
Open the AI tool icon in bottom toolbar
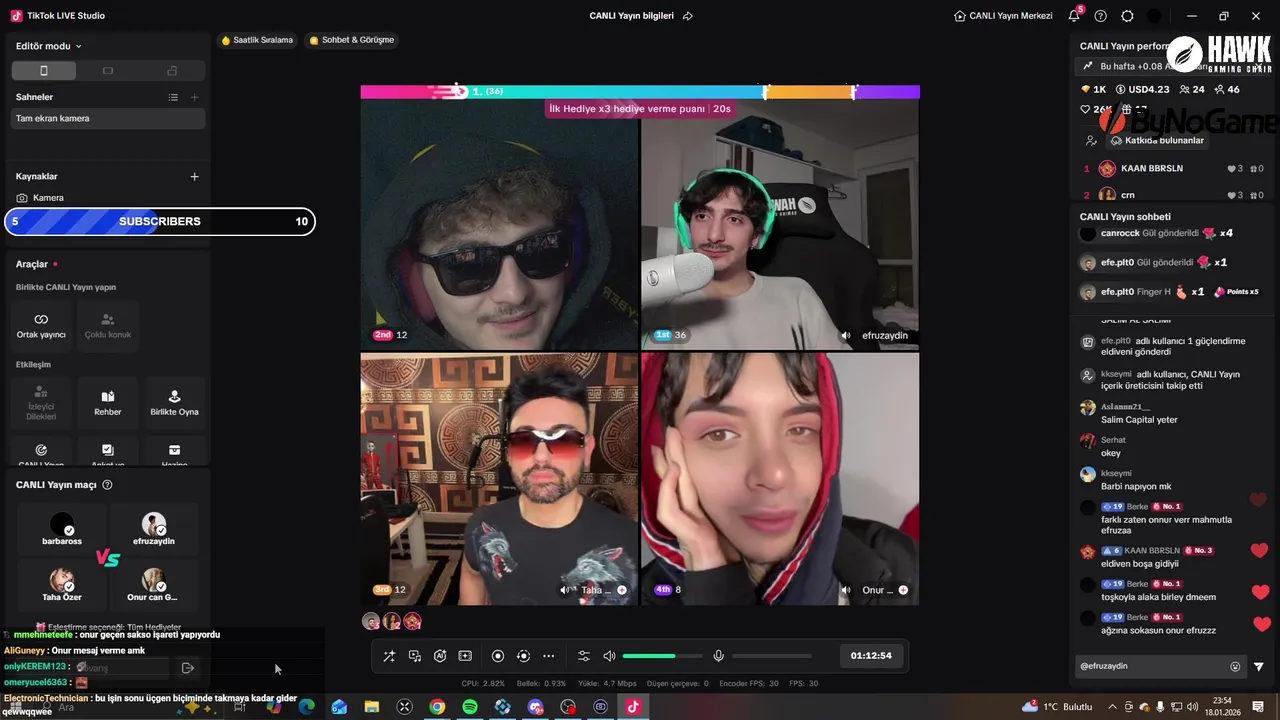tap(440, 656)
